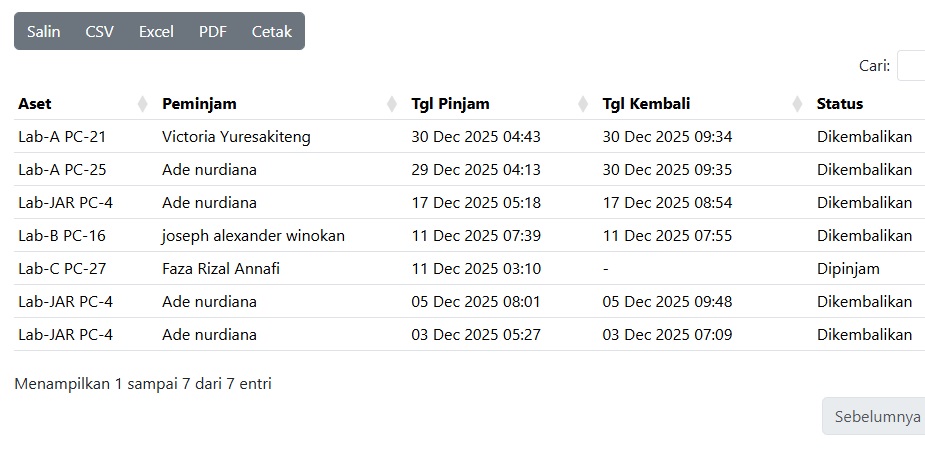
Task: Click the Aset column sort icon
Action: tap(142, 104)
